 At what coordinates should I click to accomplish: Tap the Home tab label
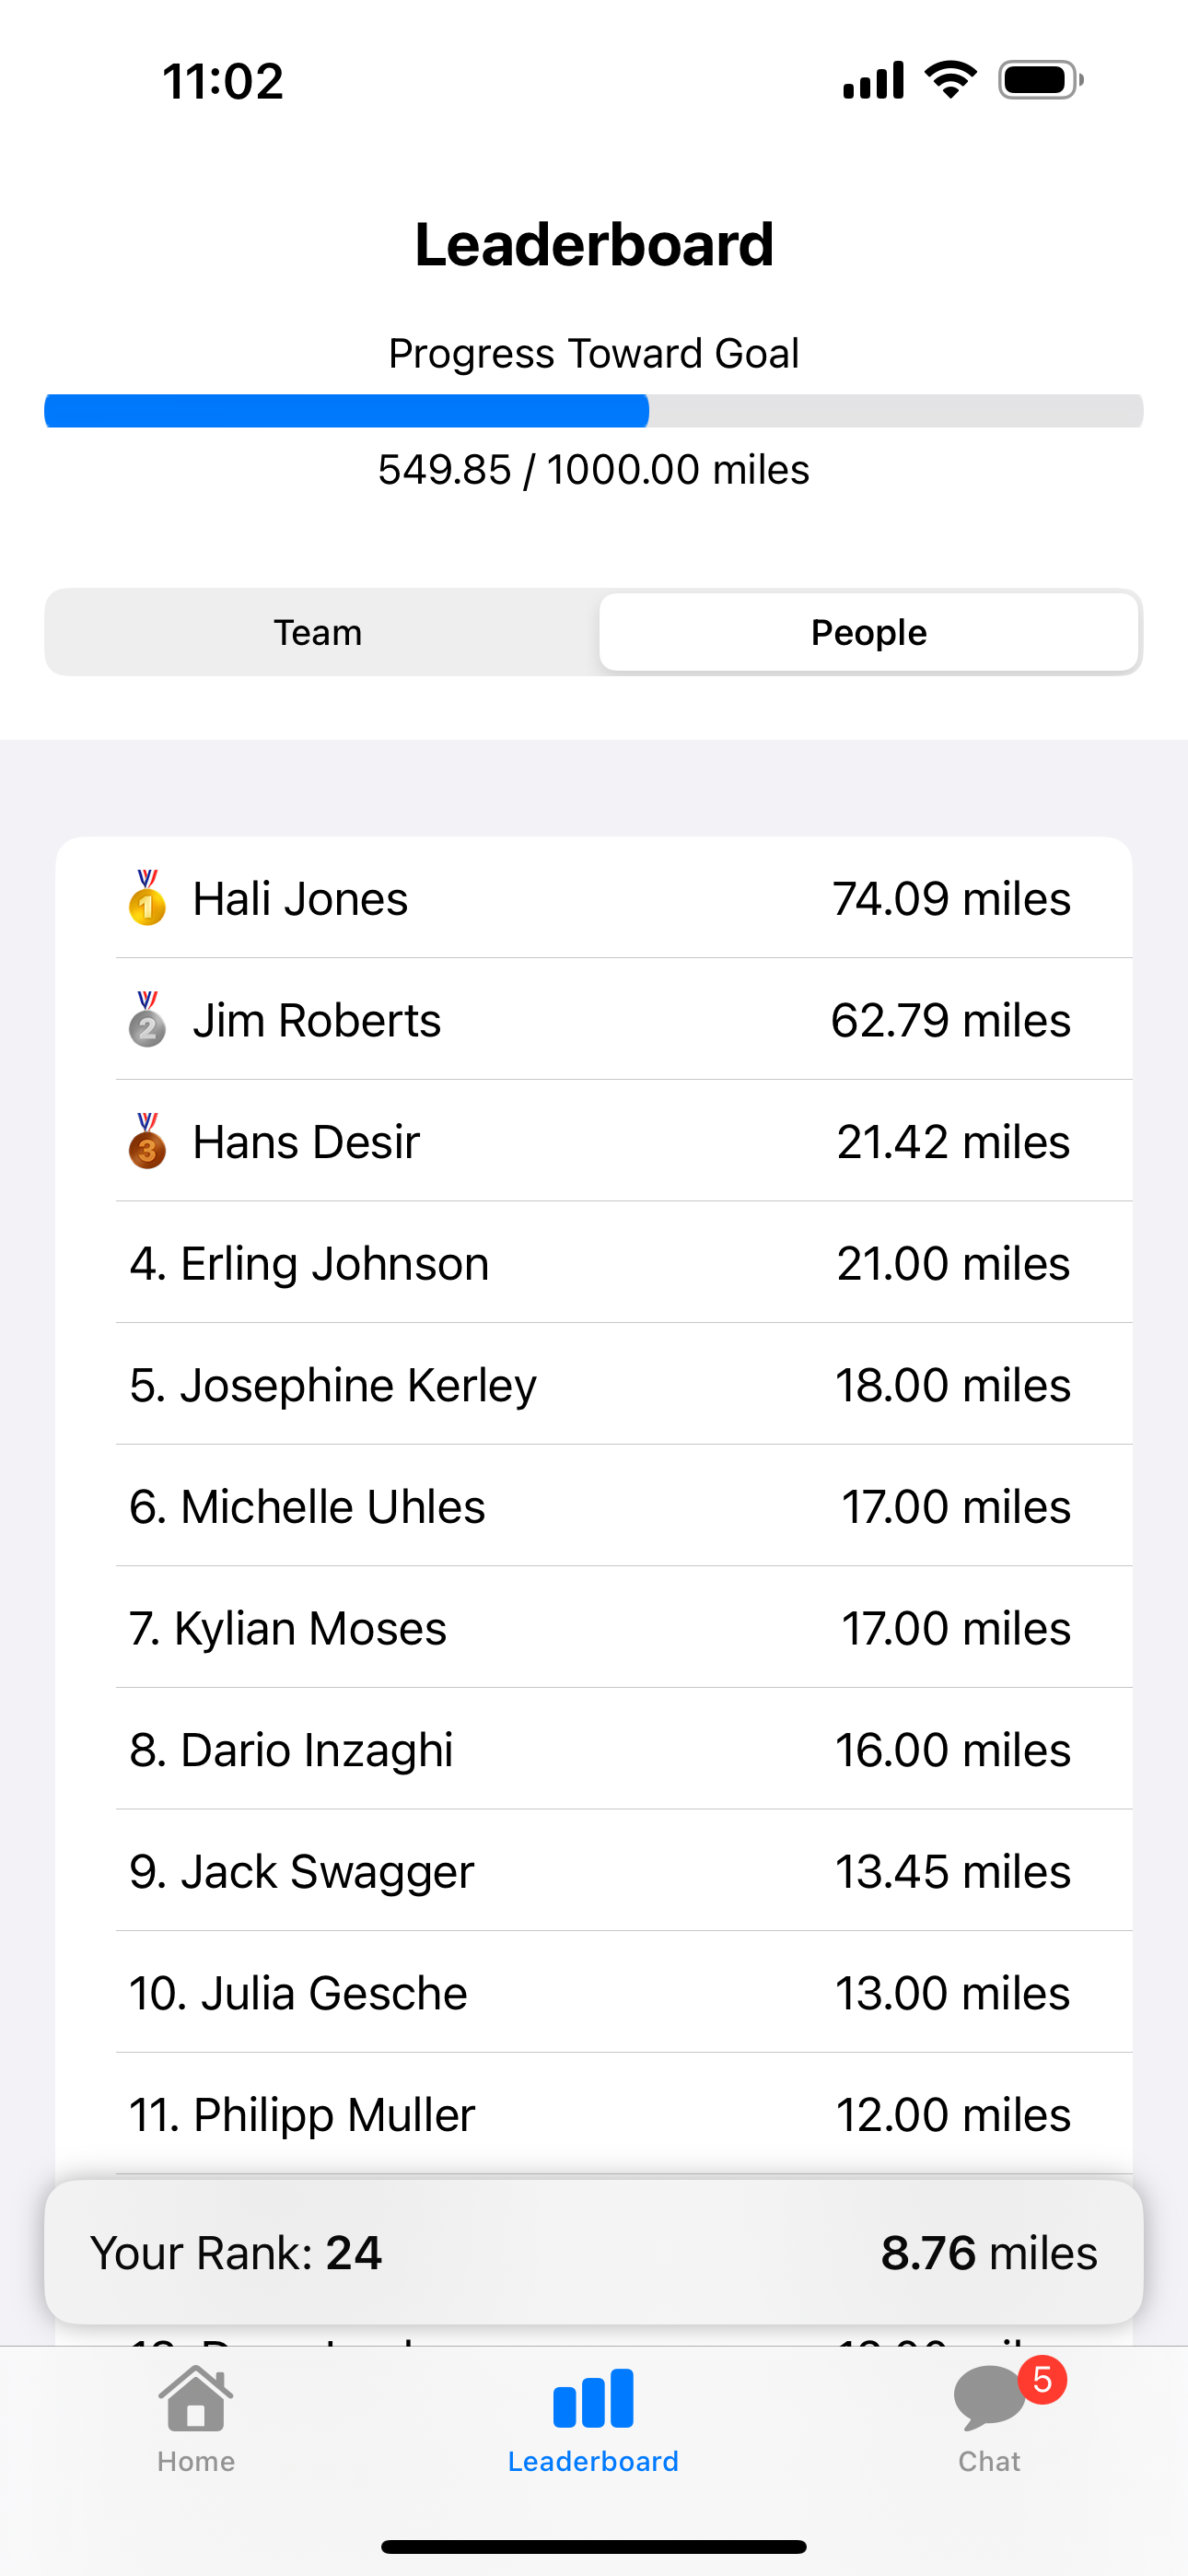[196, 2461]
